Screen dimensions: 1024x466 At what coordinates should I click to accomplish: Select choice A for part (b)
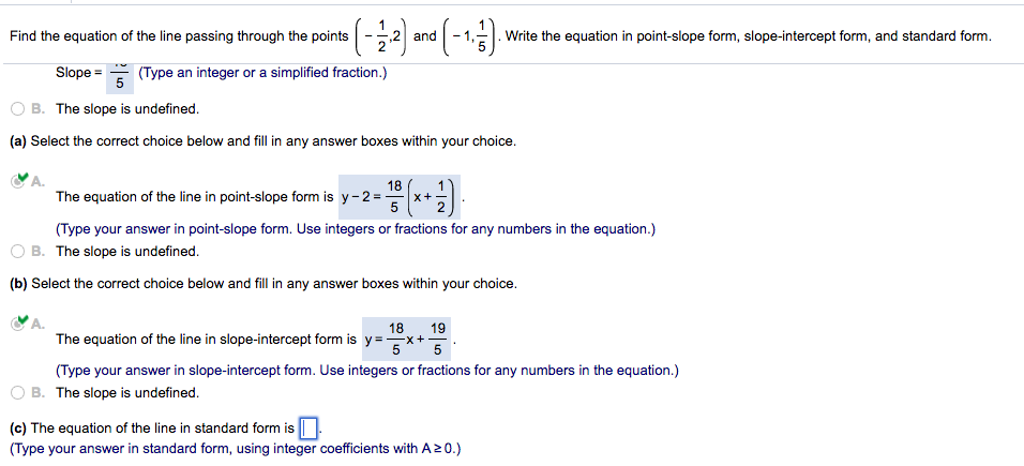[20, 323]
